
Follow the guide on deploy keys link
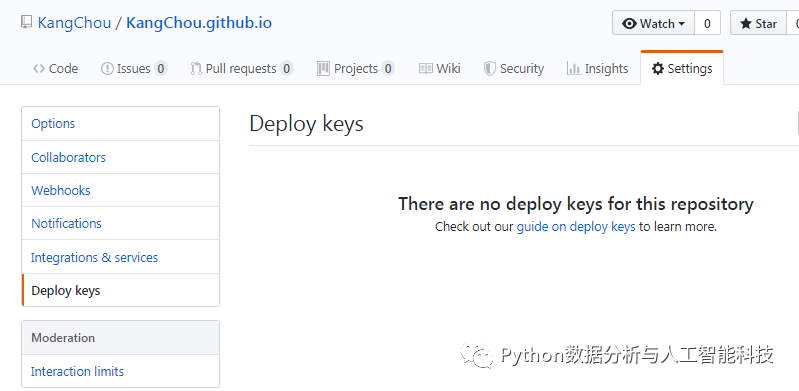click(x=576, y=227)
